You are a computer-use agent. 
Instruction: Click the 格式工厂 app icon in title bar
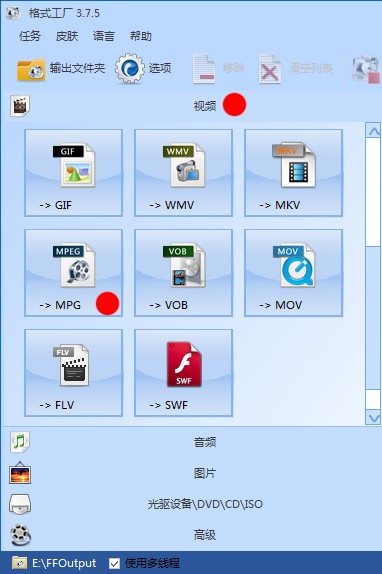click(x=13, y=13)
